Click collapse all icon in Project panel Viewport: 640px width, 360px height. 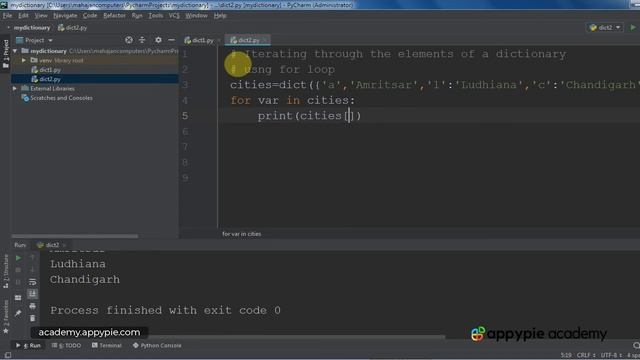(x=142, y=40)
